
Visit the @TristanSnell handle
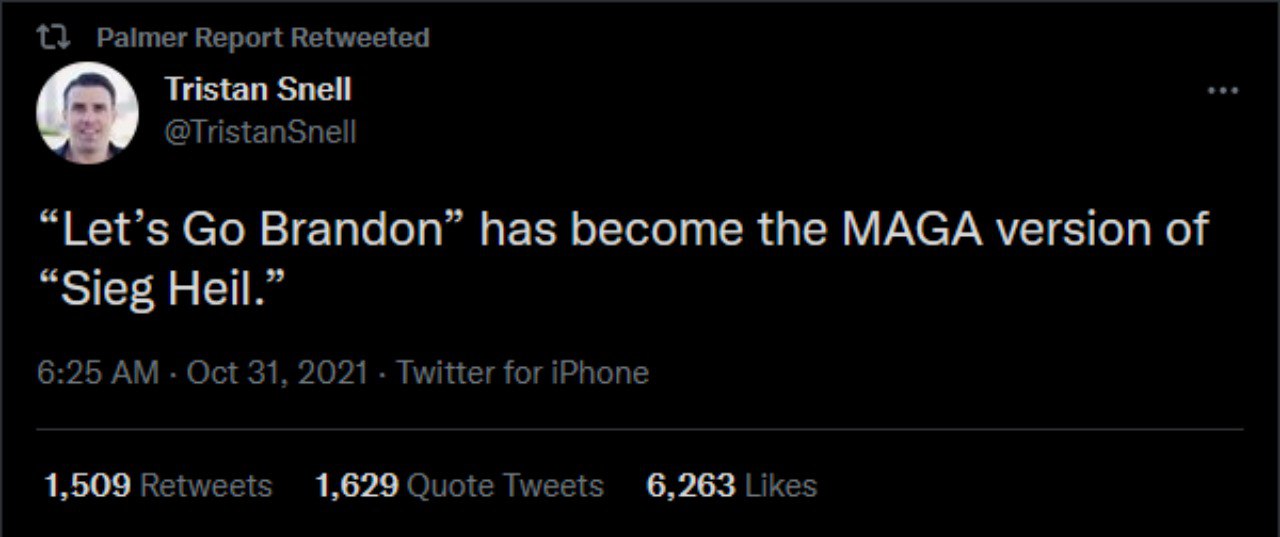[260, 132]
